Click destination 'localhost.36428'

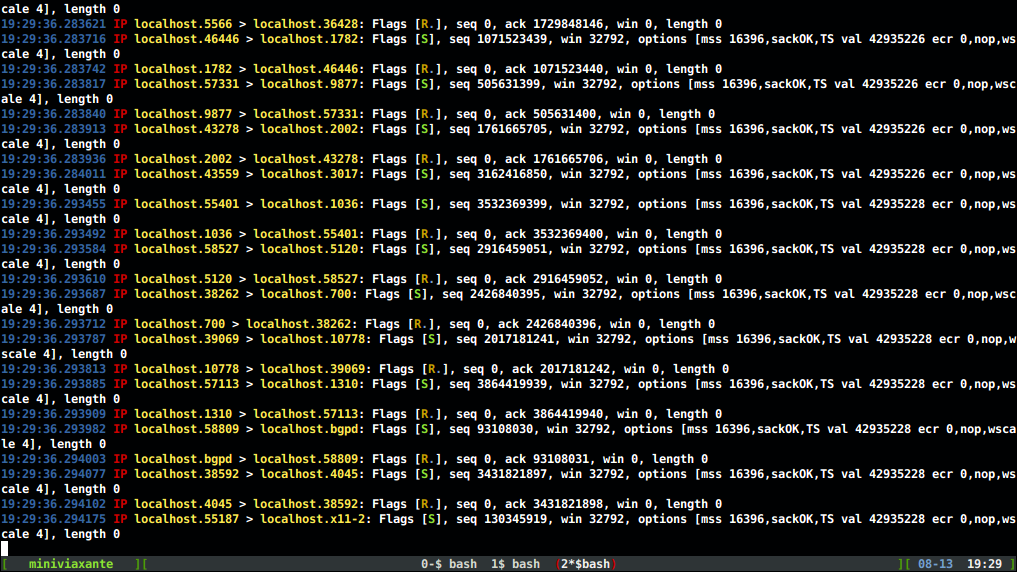pyautogui.click(x=305, y=24)
